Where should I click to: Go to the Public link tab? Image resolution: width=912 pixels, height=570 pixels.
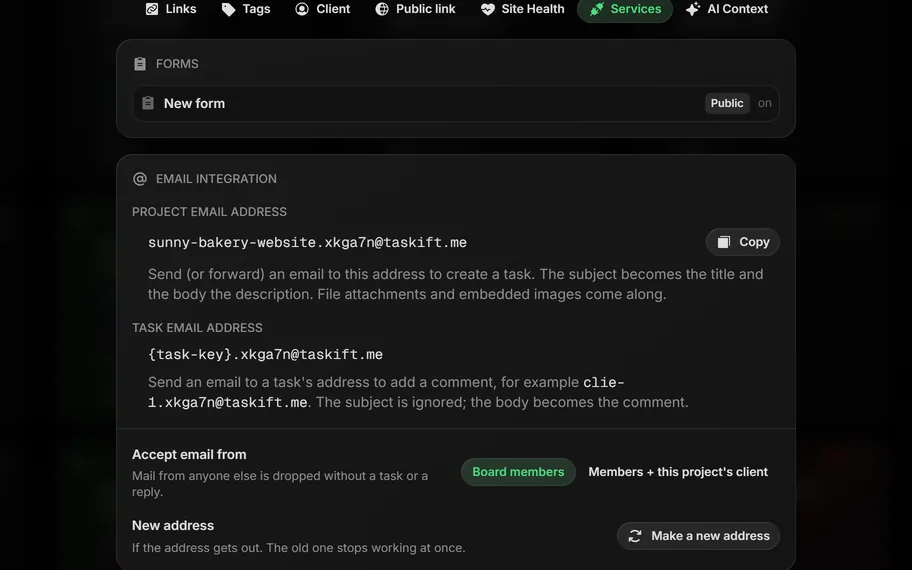pos(415,9)
